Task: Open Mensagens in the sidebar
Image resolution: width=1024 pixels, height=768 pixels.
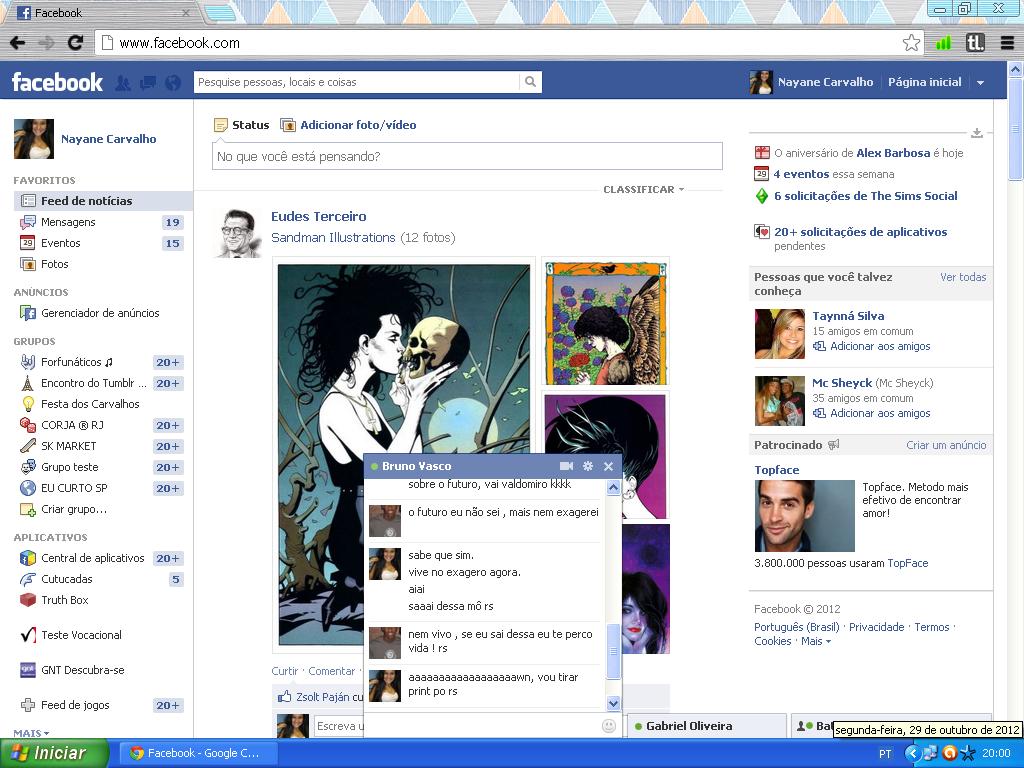Action: (x=68, y=222)
